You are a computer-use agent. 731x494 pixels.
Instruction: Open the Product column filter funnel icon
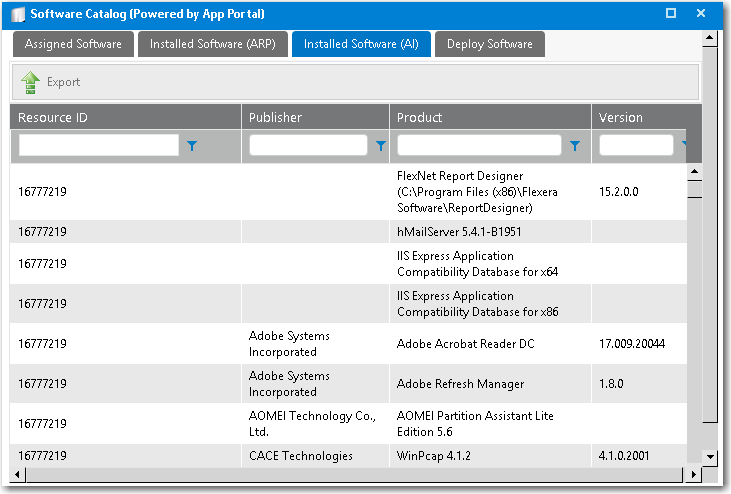[x=574, y=146]
